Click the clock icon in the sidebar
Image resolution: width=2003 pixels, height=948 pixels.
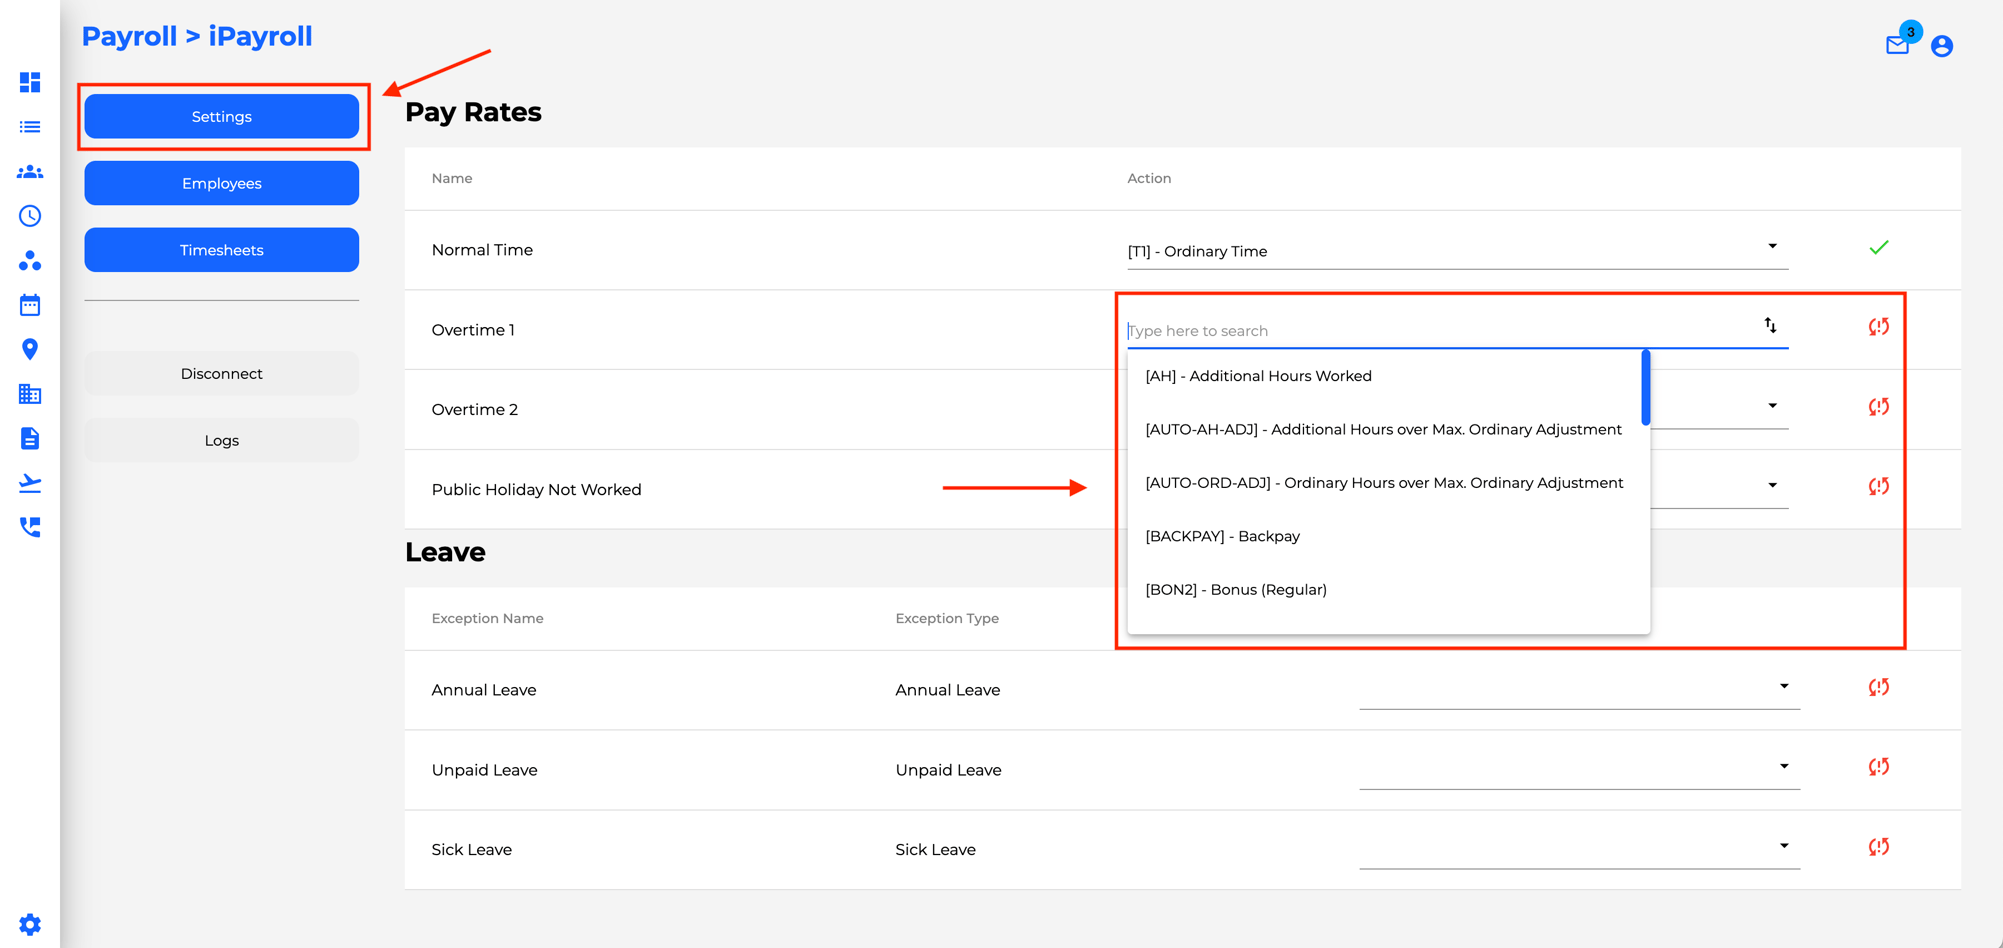click(x=30, y=216)
